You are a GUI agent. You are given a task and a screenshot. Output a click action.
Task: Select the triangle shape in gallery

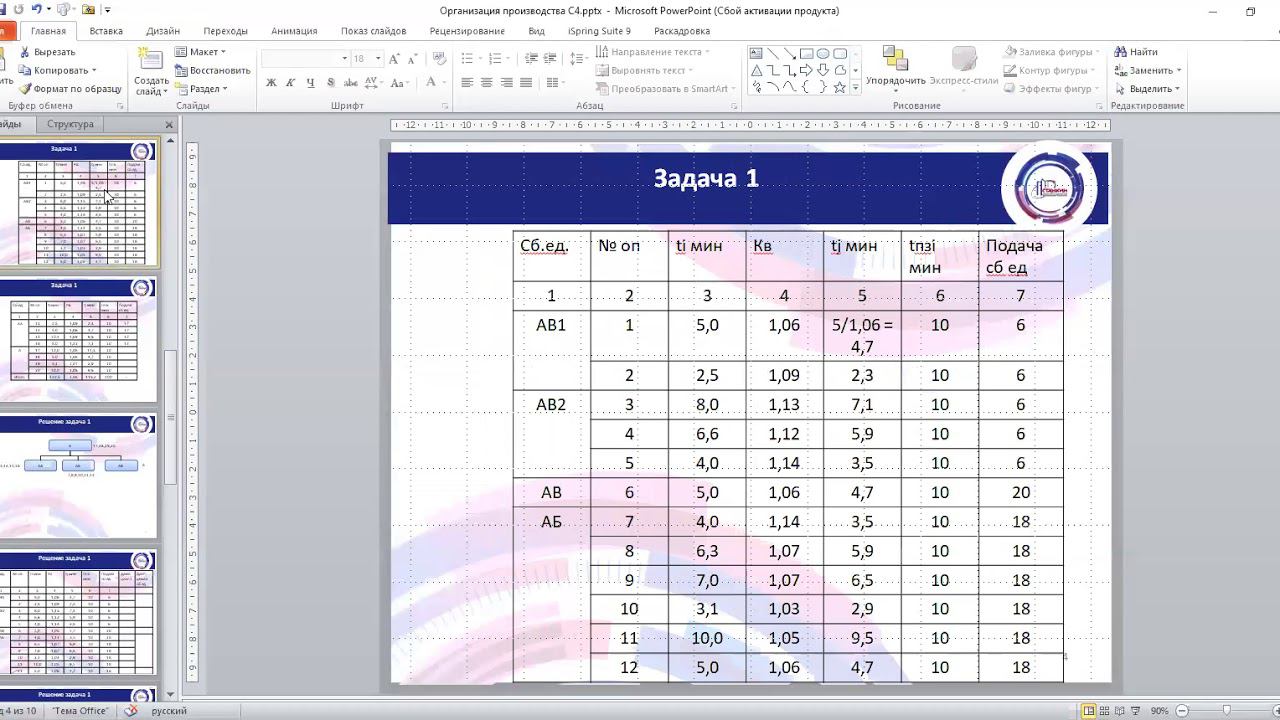pyautogui.click(x=758, y=71)
